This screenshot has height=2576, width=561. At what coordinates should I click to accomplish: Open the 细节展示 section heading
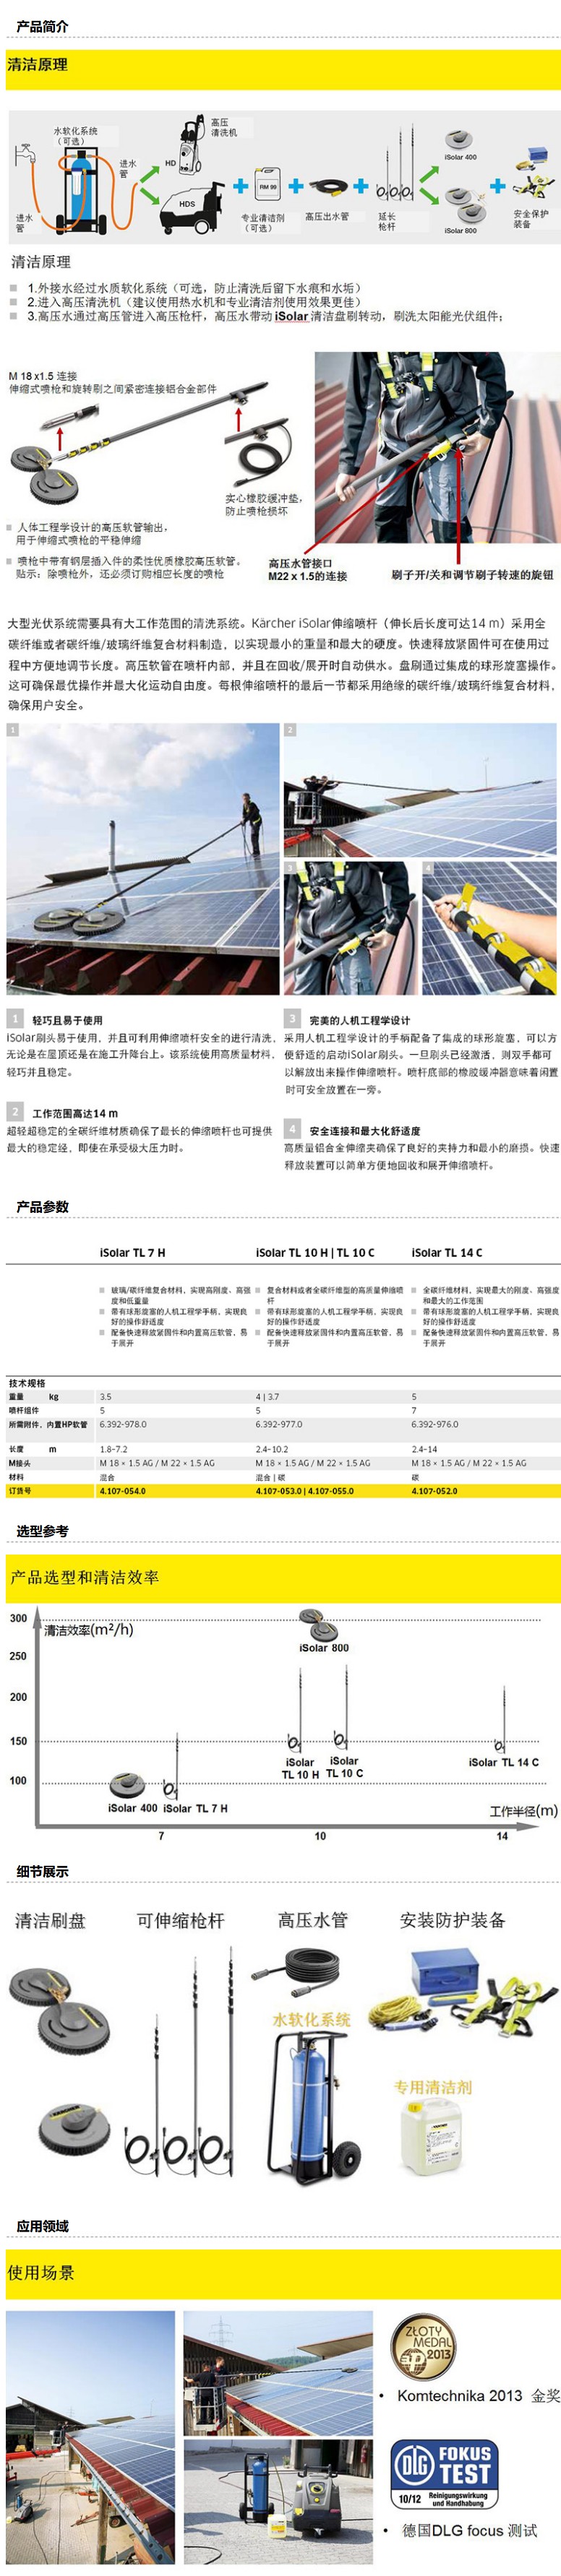click(x=43, y=1871)
